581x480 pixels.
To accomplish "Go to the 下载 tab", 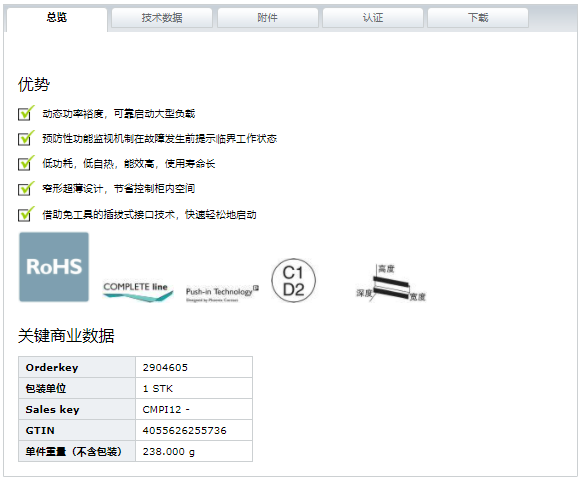I will click(x=478, y=18).
